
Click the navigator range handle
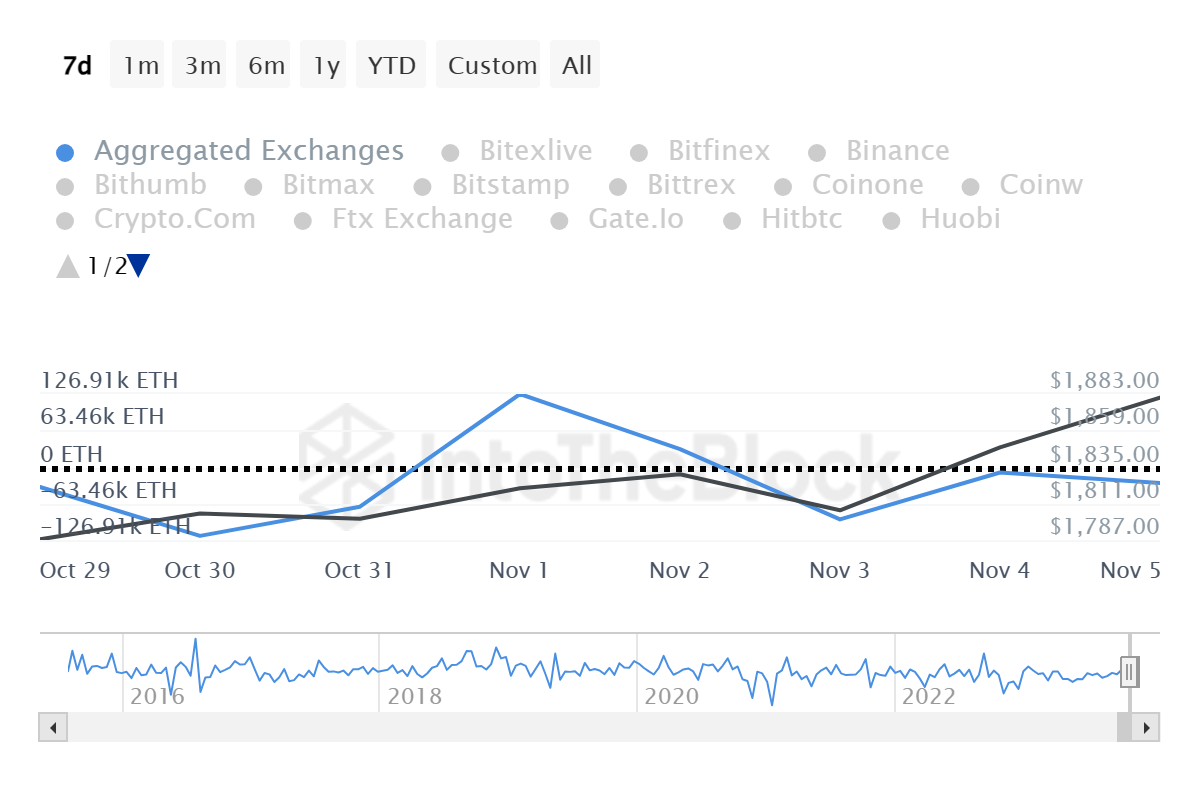1129,672
